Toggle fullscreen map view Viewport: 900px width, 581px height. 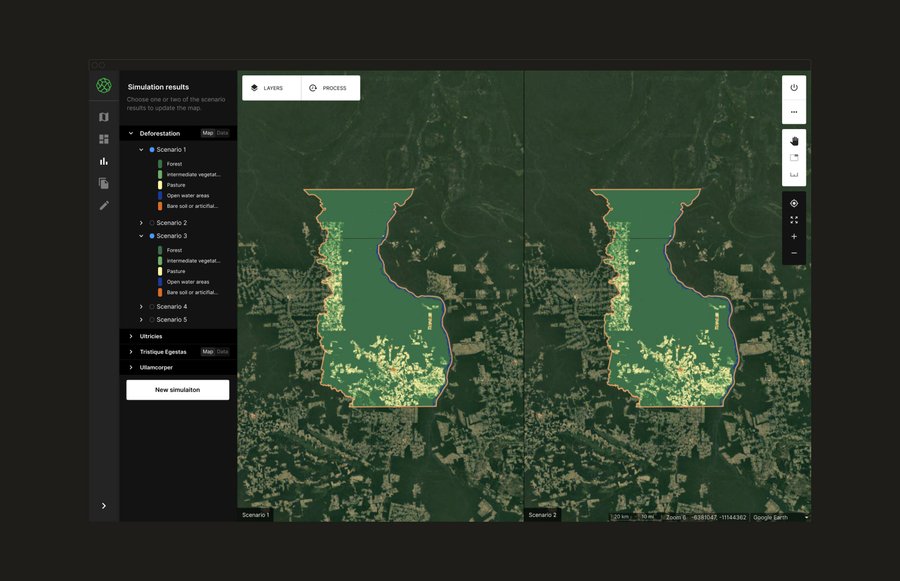click(794, 220)
